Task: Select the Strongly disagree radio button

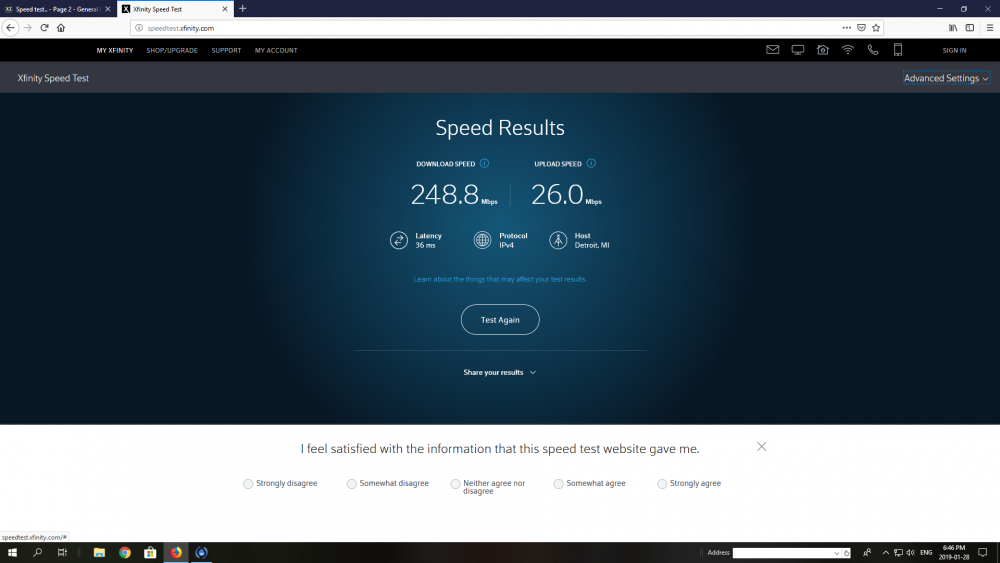Action: 248,484
